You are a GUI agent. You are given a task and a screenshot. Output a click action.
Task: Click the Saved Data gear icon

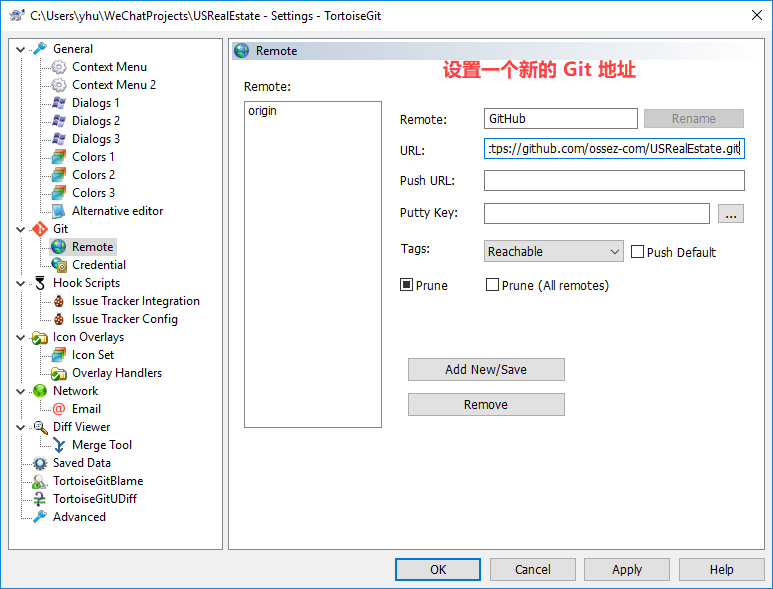click(x=39, y=463)
